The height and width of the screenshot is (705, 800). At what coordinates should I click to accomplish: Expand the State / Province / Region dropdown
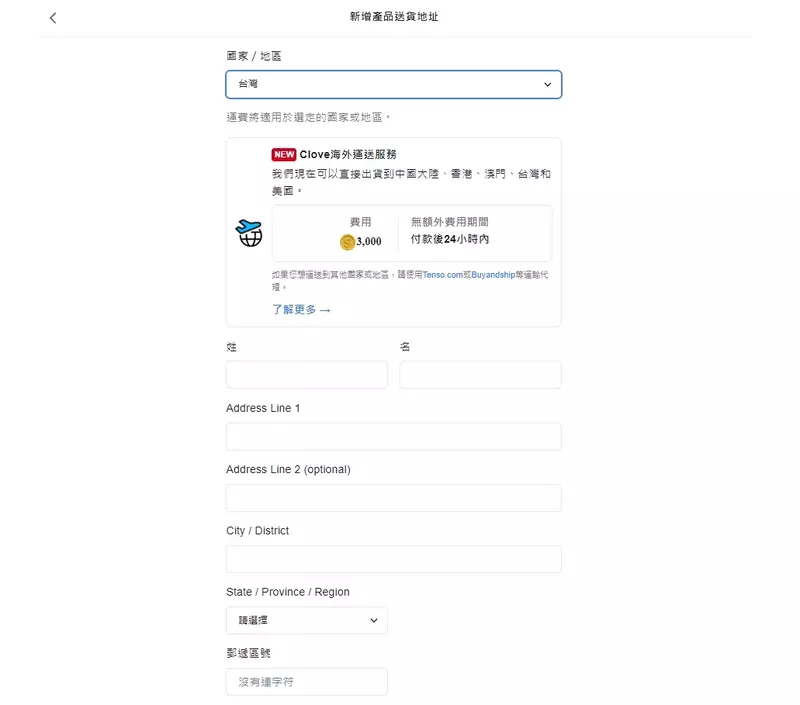(x=306, y=621)
